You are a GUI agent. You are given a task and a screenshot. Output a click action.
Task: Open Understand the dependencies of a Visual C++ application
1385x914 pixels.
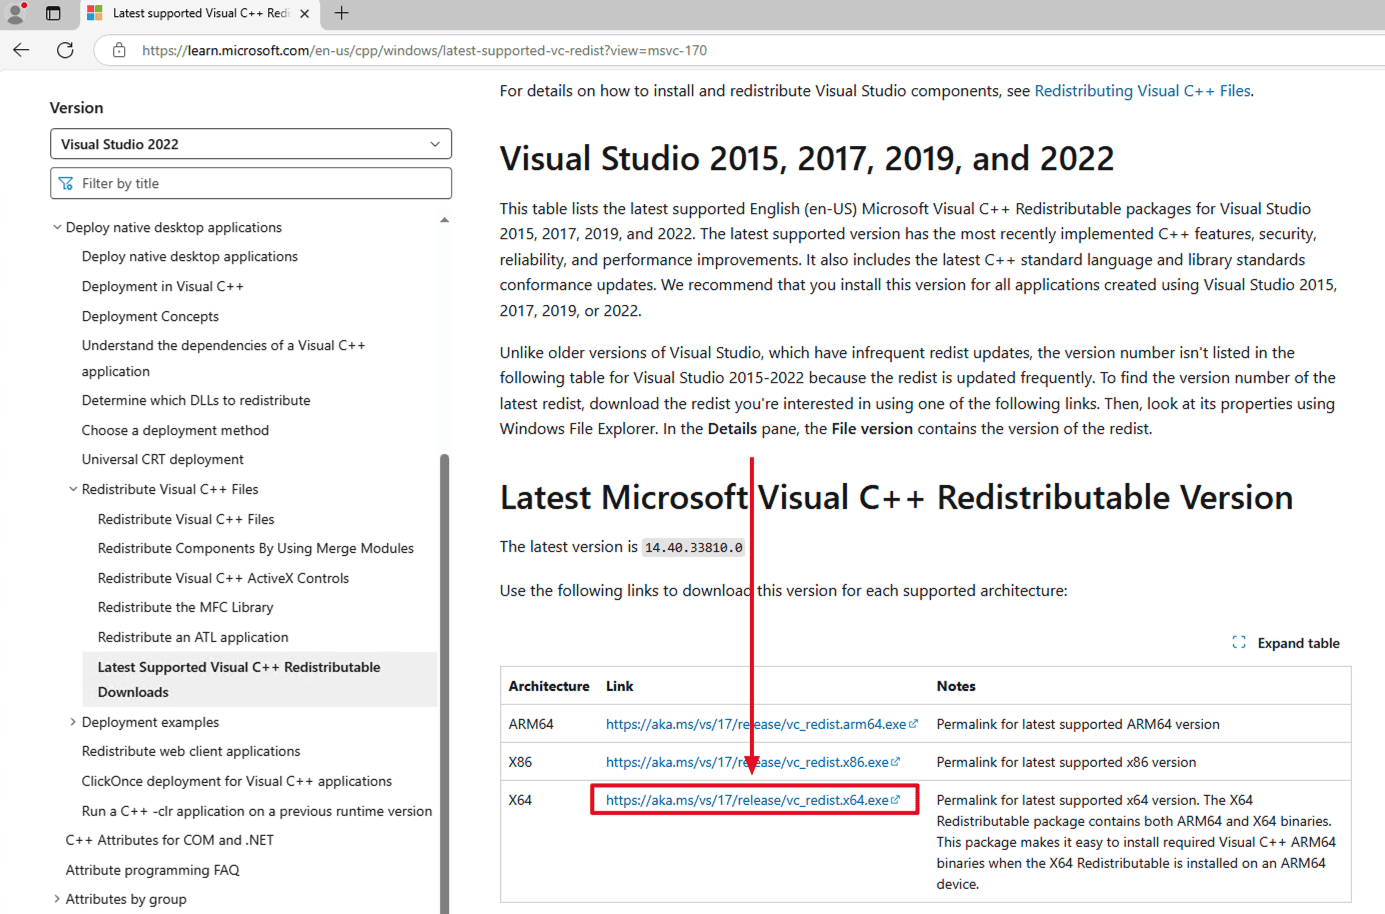click(224, 358)
